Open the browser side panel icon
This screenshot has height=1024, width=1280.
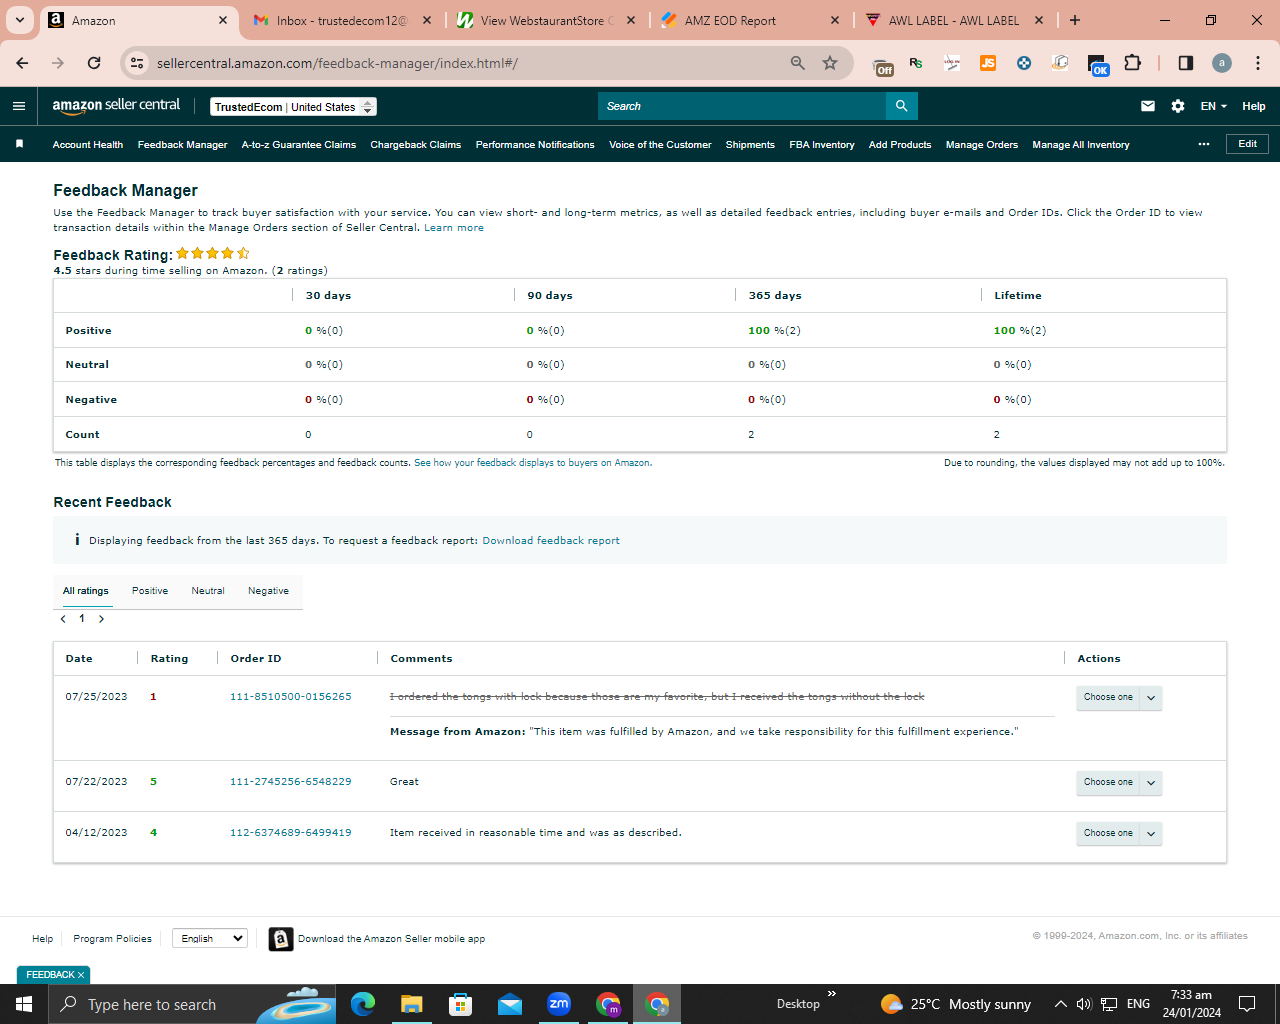(1186, 63)
